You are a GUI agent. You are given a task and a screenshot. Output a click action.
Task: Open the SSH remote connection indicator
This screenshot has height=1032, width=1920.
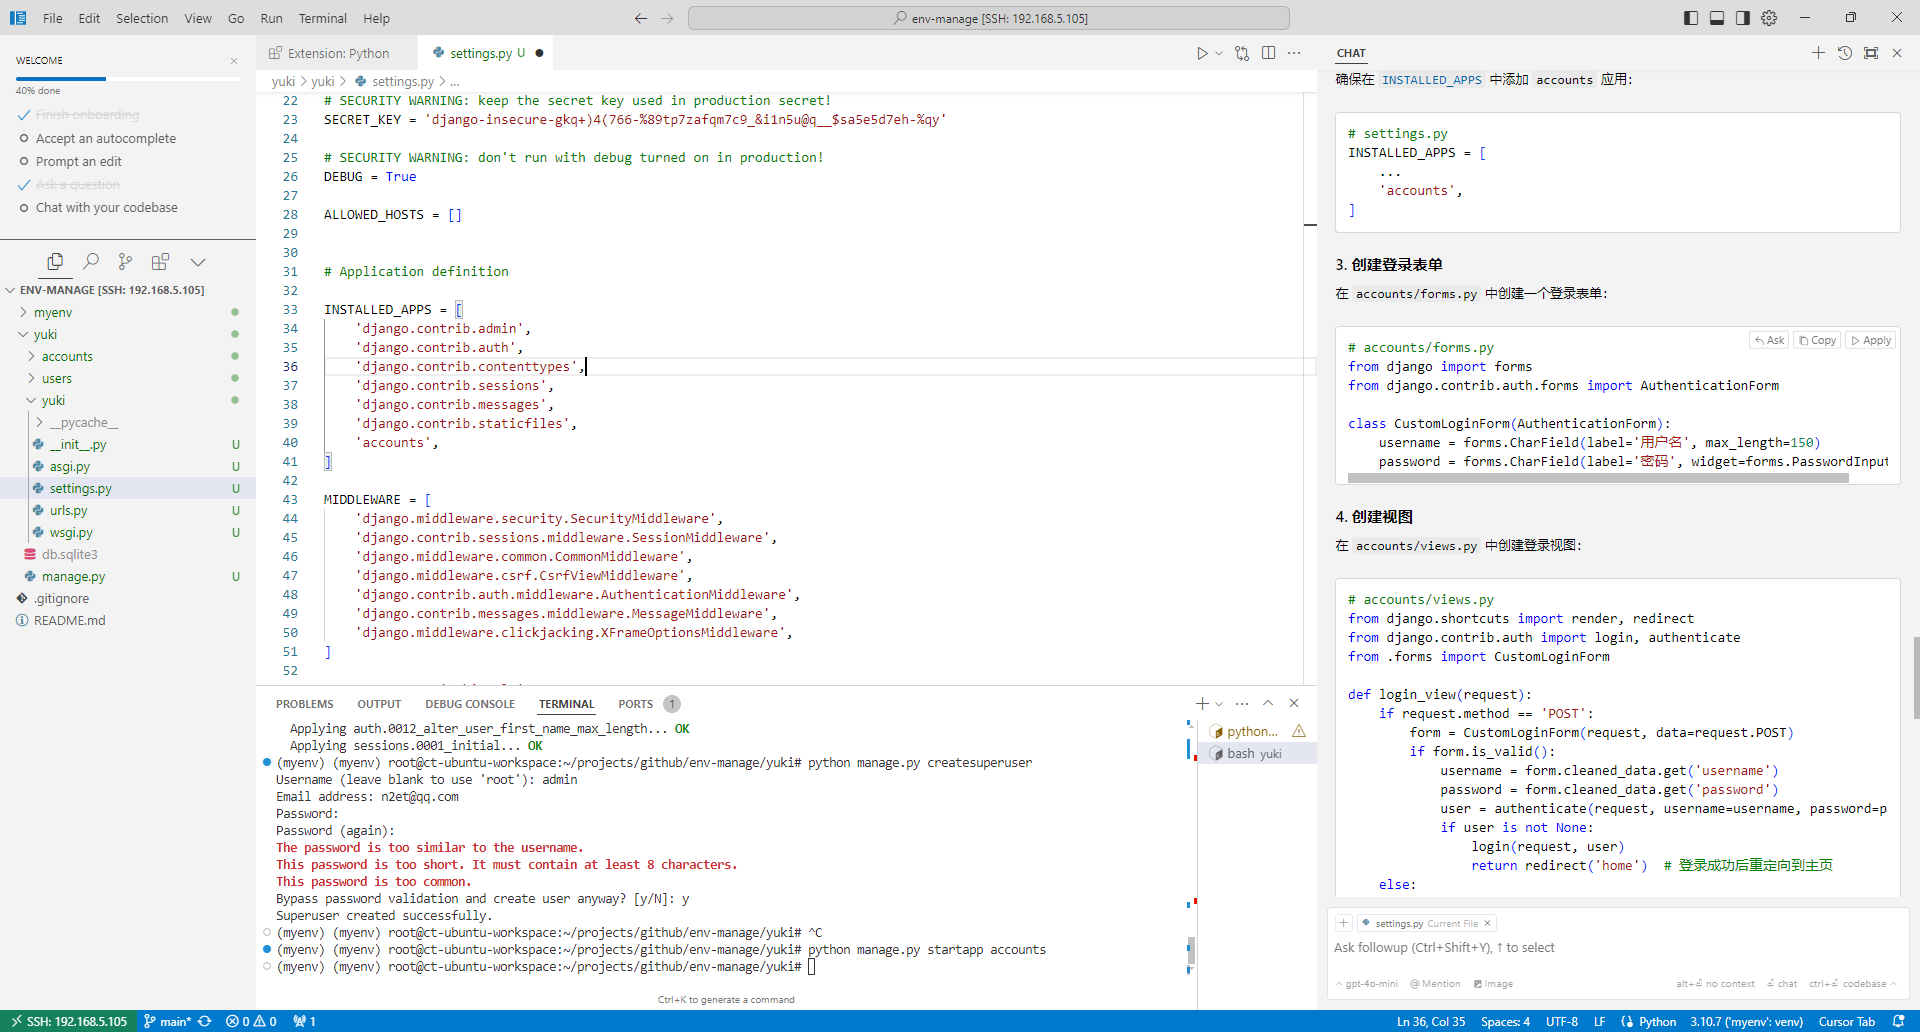pyautogui.click(x=69, y=1021)
